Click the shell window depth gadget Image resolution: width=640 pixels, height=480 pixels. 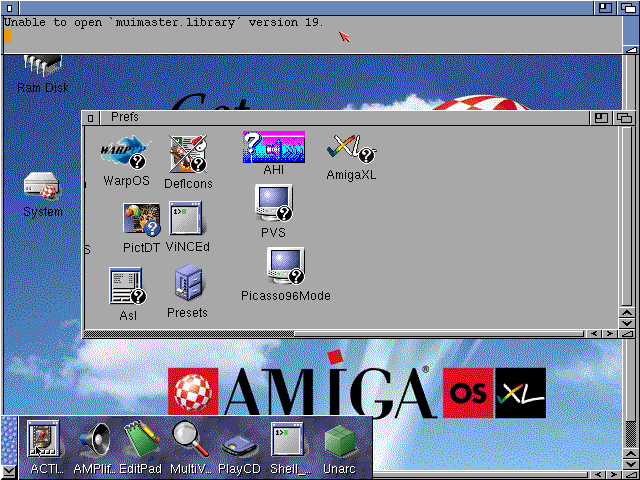(x=629, y=8)
